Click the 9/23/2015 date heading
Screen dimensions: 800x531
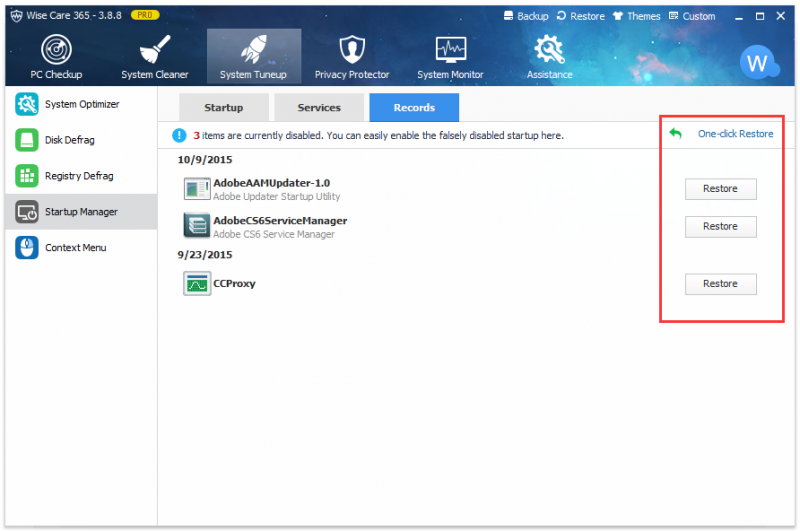tap(205, 255)
